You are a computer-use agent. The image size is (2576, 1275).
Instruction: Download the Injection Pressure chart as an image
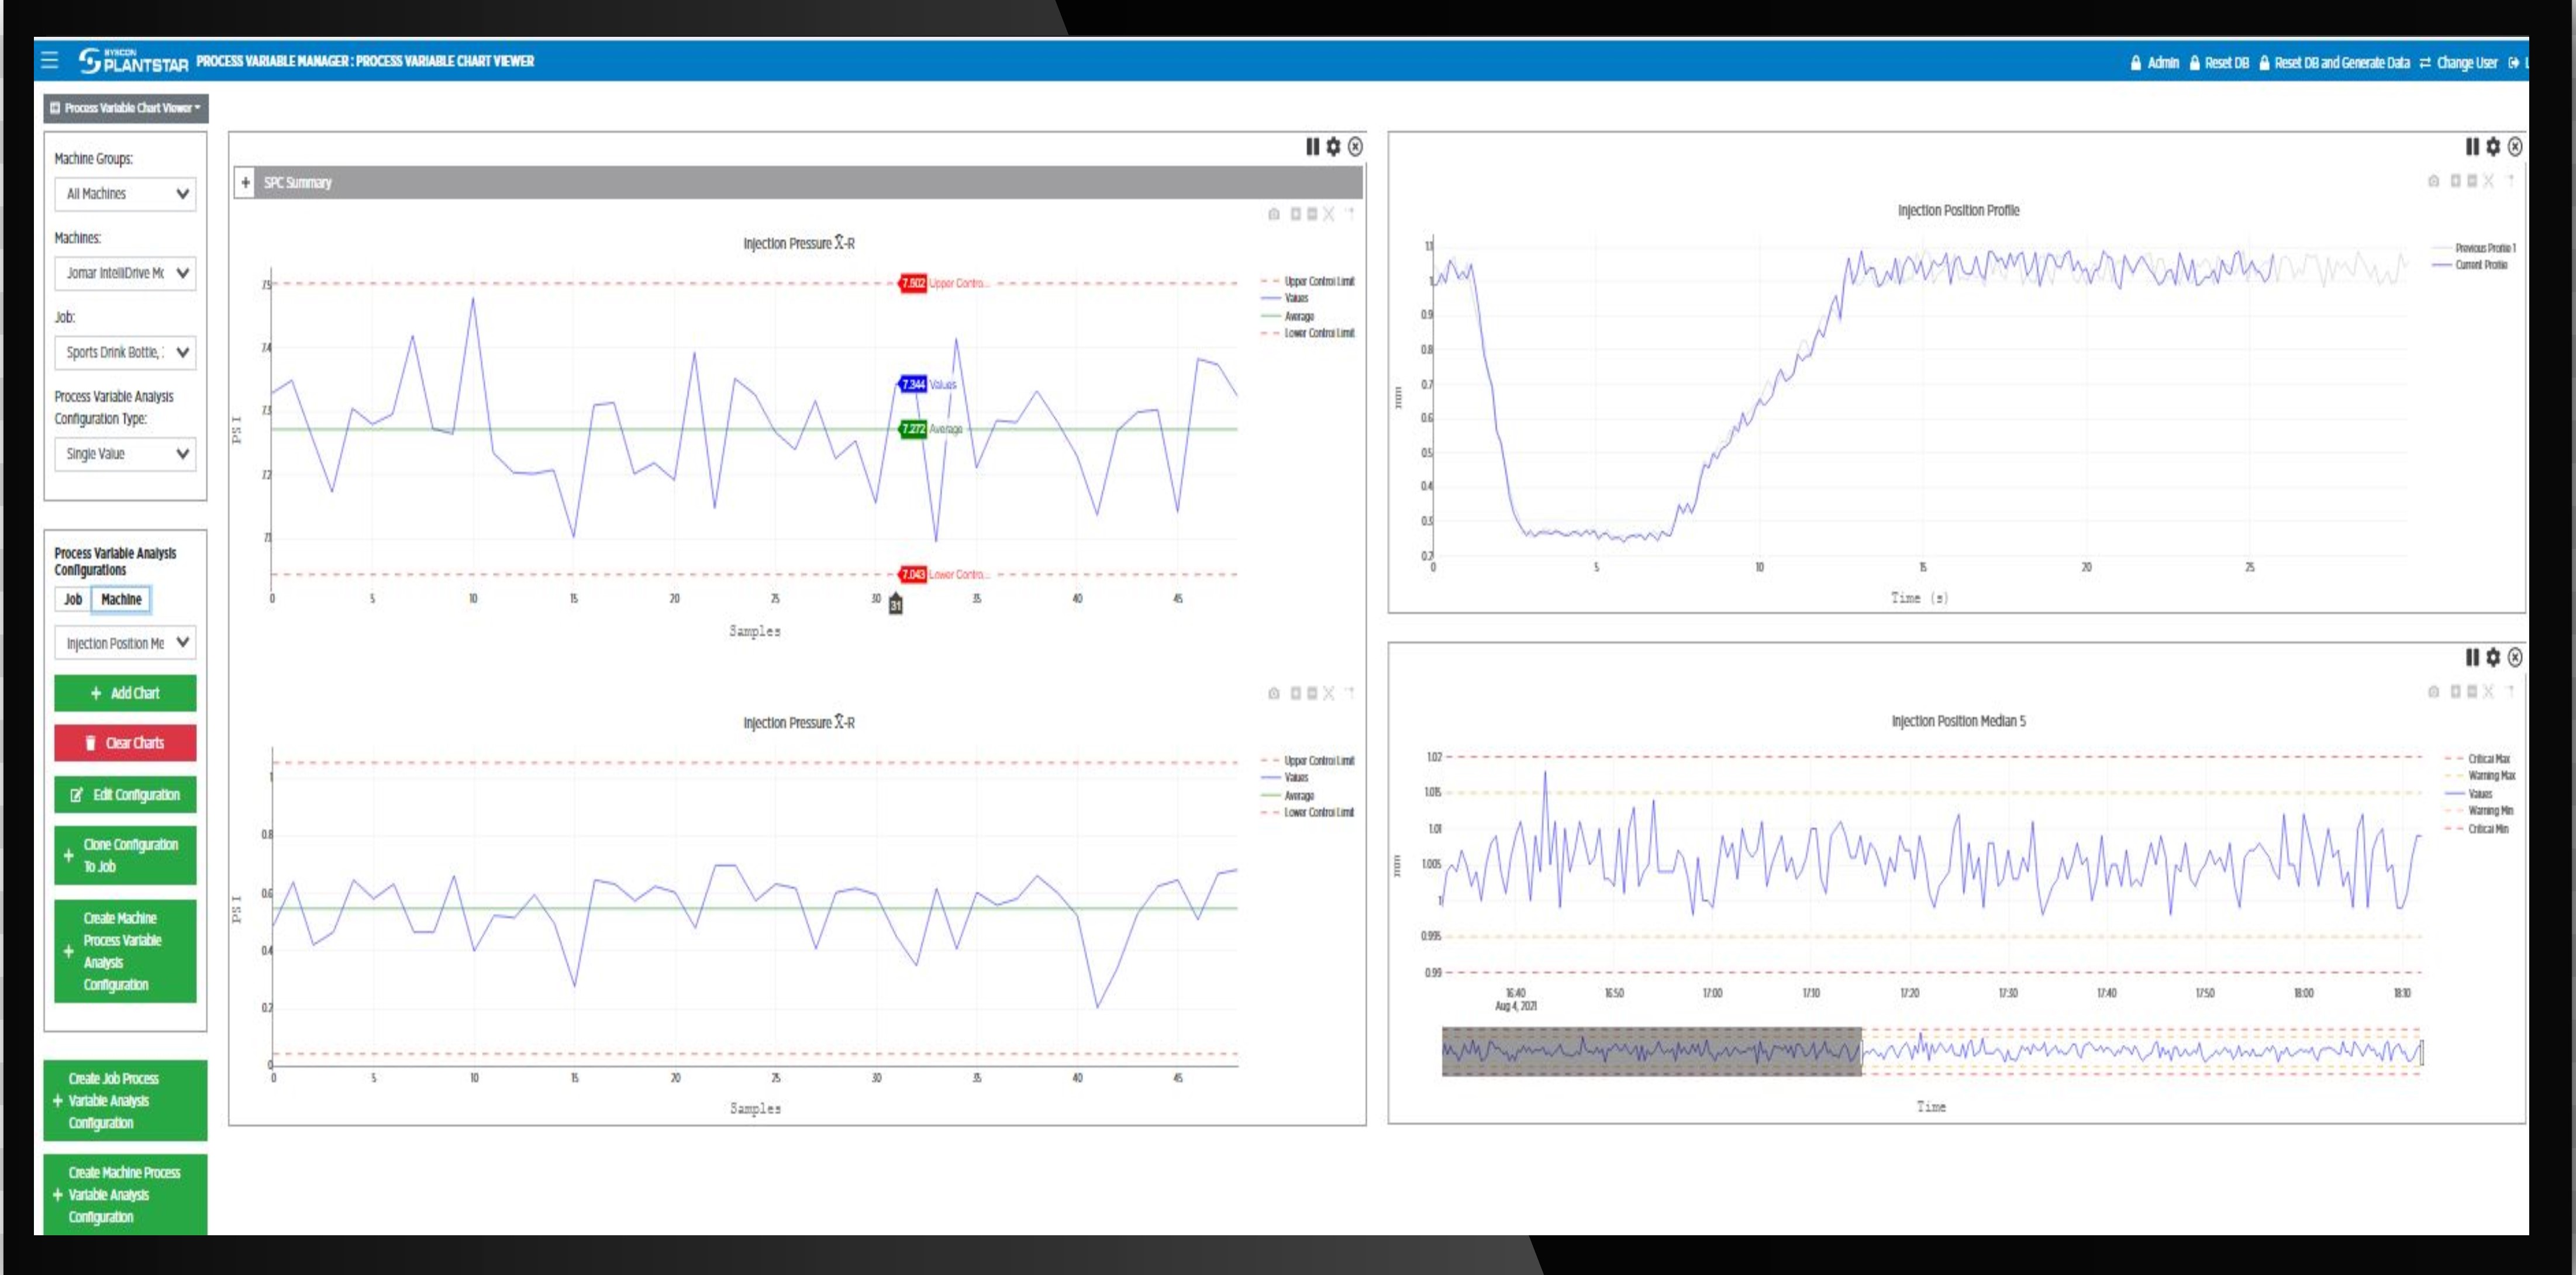[1273, 213]
